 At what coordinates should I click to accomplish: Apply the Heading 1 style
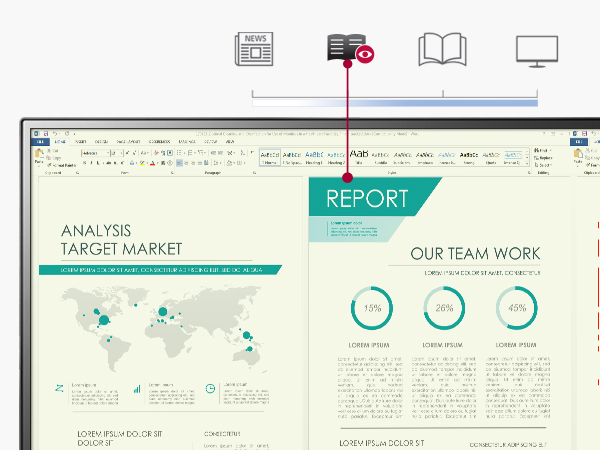pos(313,157)
